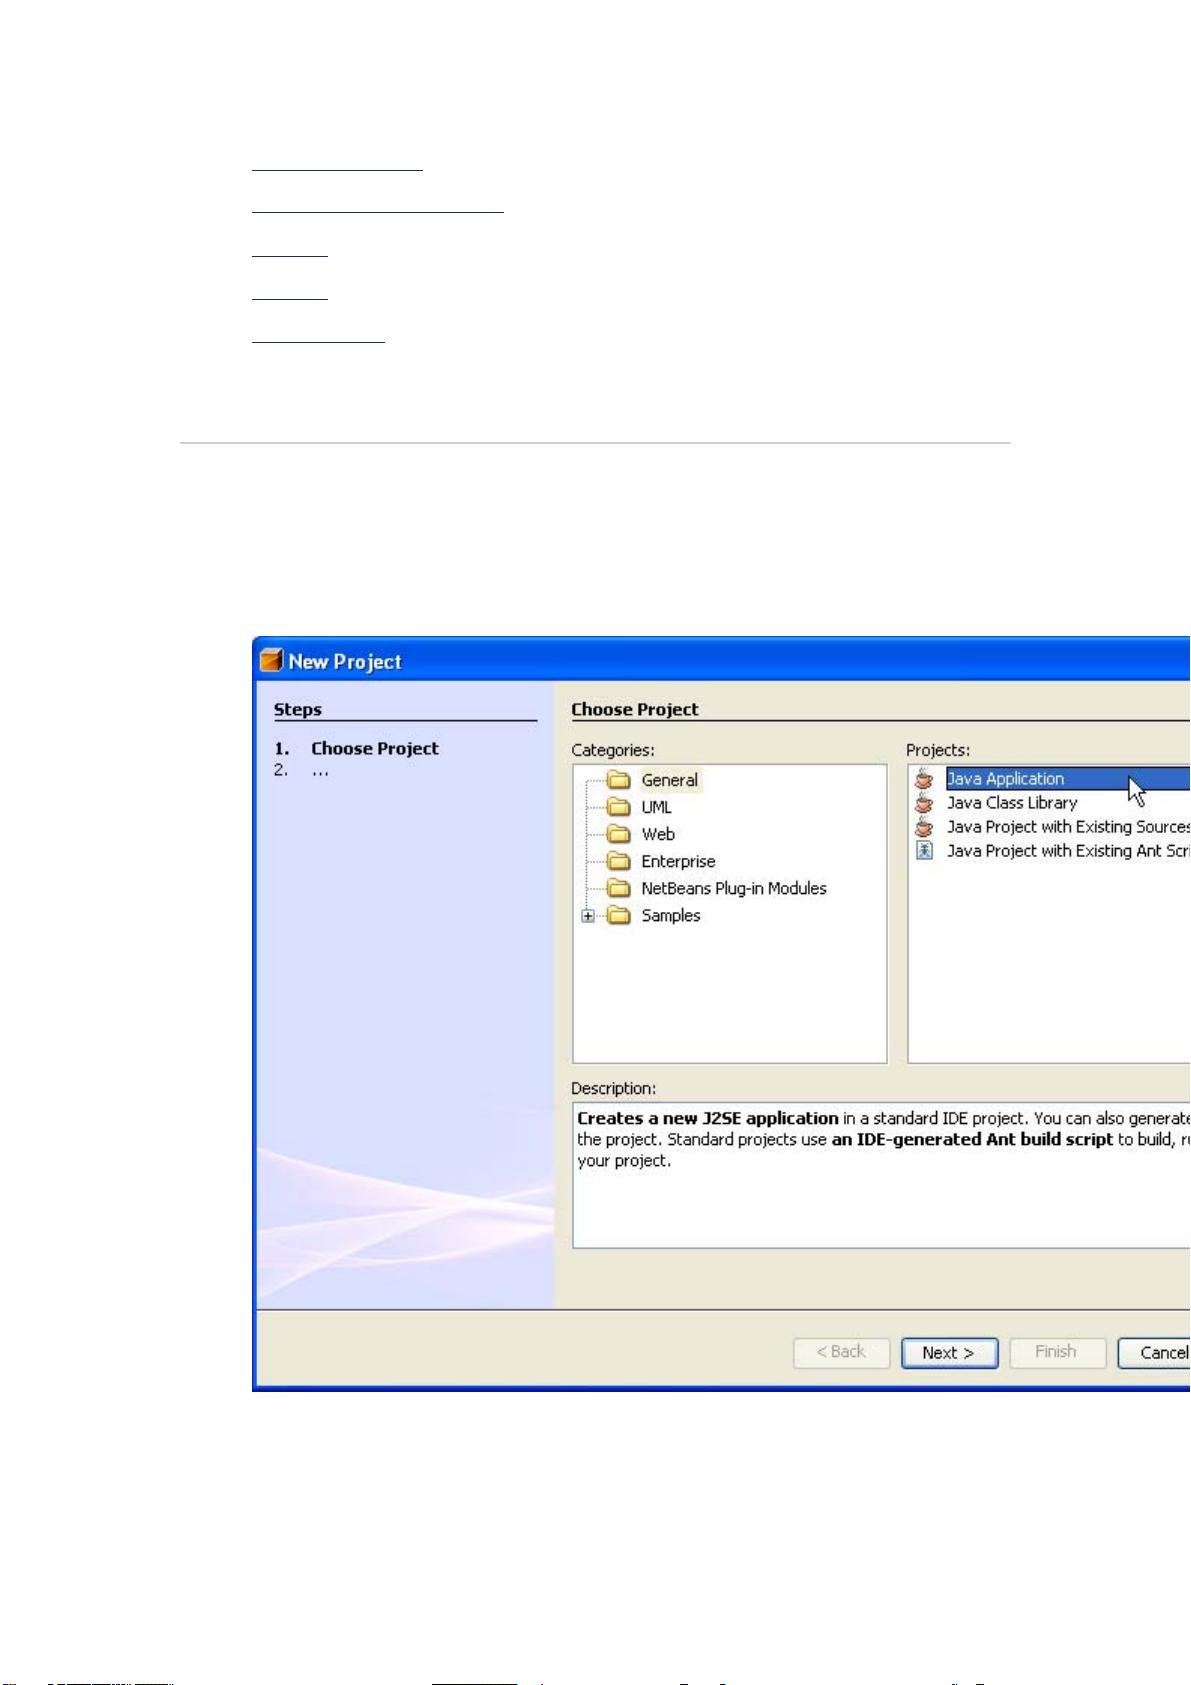Expand the Samples tree node

(x=588, y=915)
